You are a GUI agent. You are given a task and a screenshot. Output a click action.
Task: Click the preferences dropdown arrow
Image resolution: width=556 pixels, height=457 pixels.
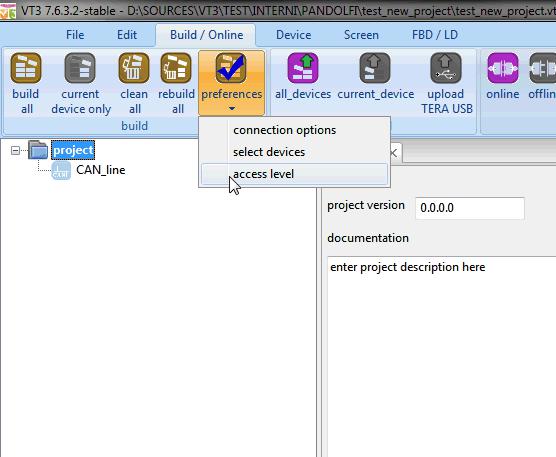(232, 108)
